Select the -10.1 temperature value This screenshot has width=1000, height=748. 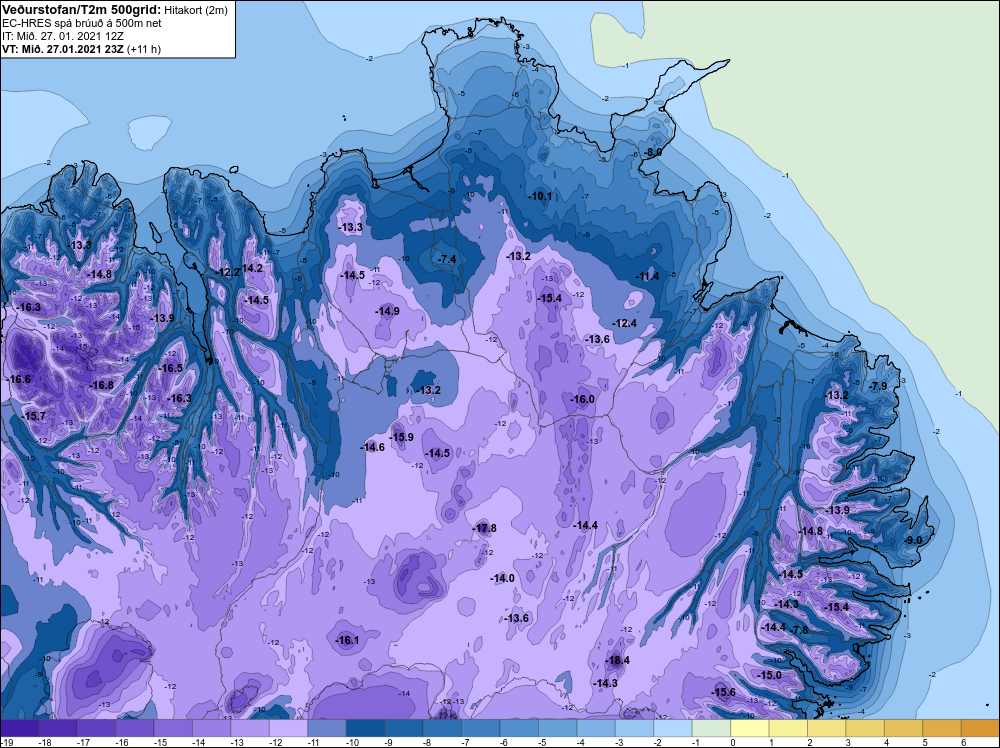(x=541, y=196)
